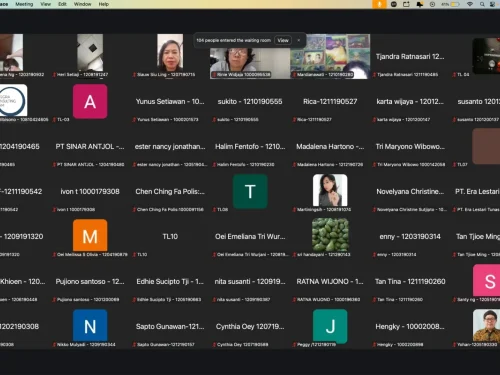Click the battery status icon
The image size is (500, 375).
point(455,4)
